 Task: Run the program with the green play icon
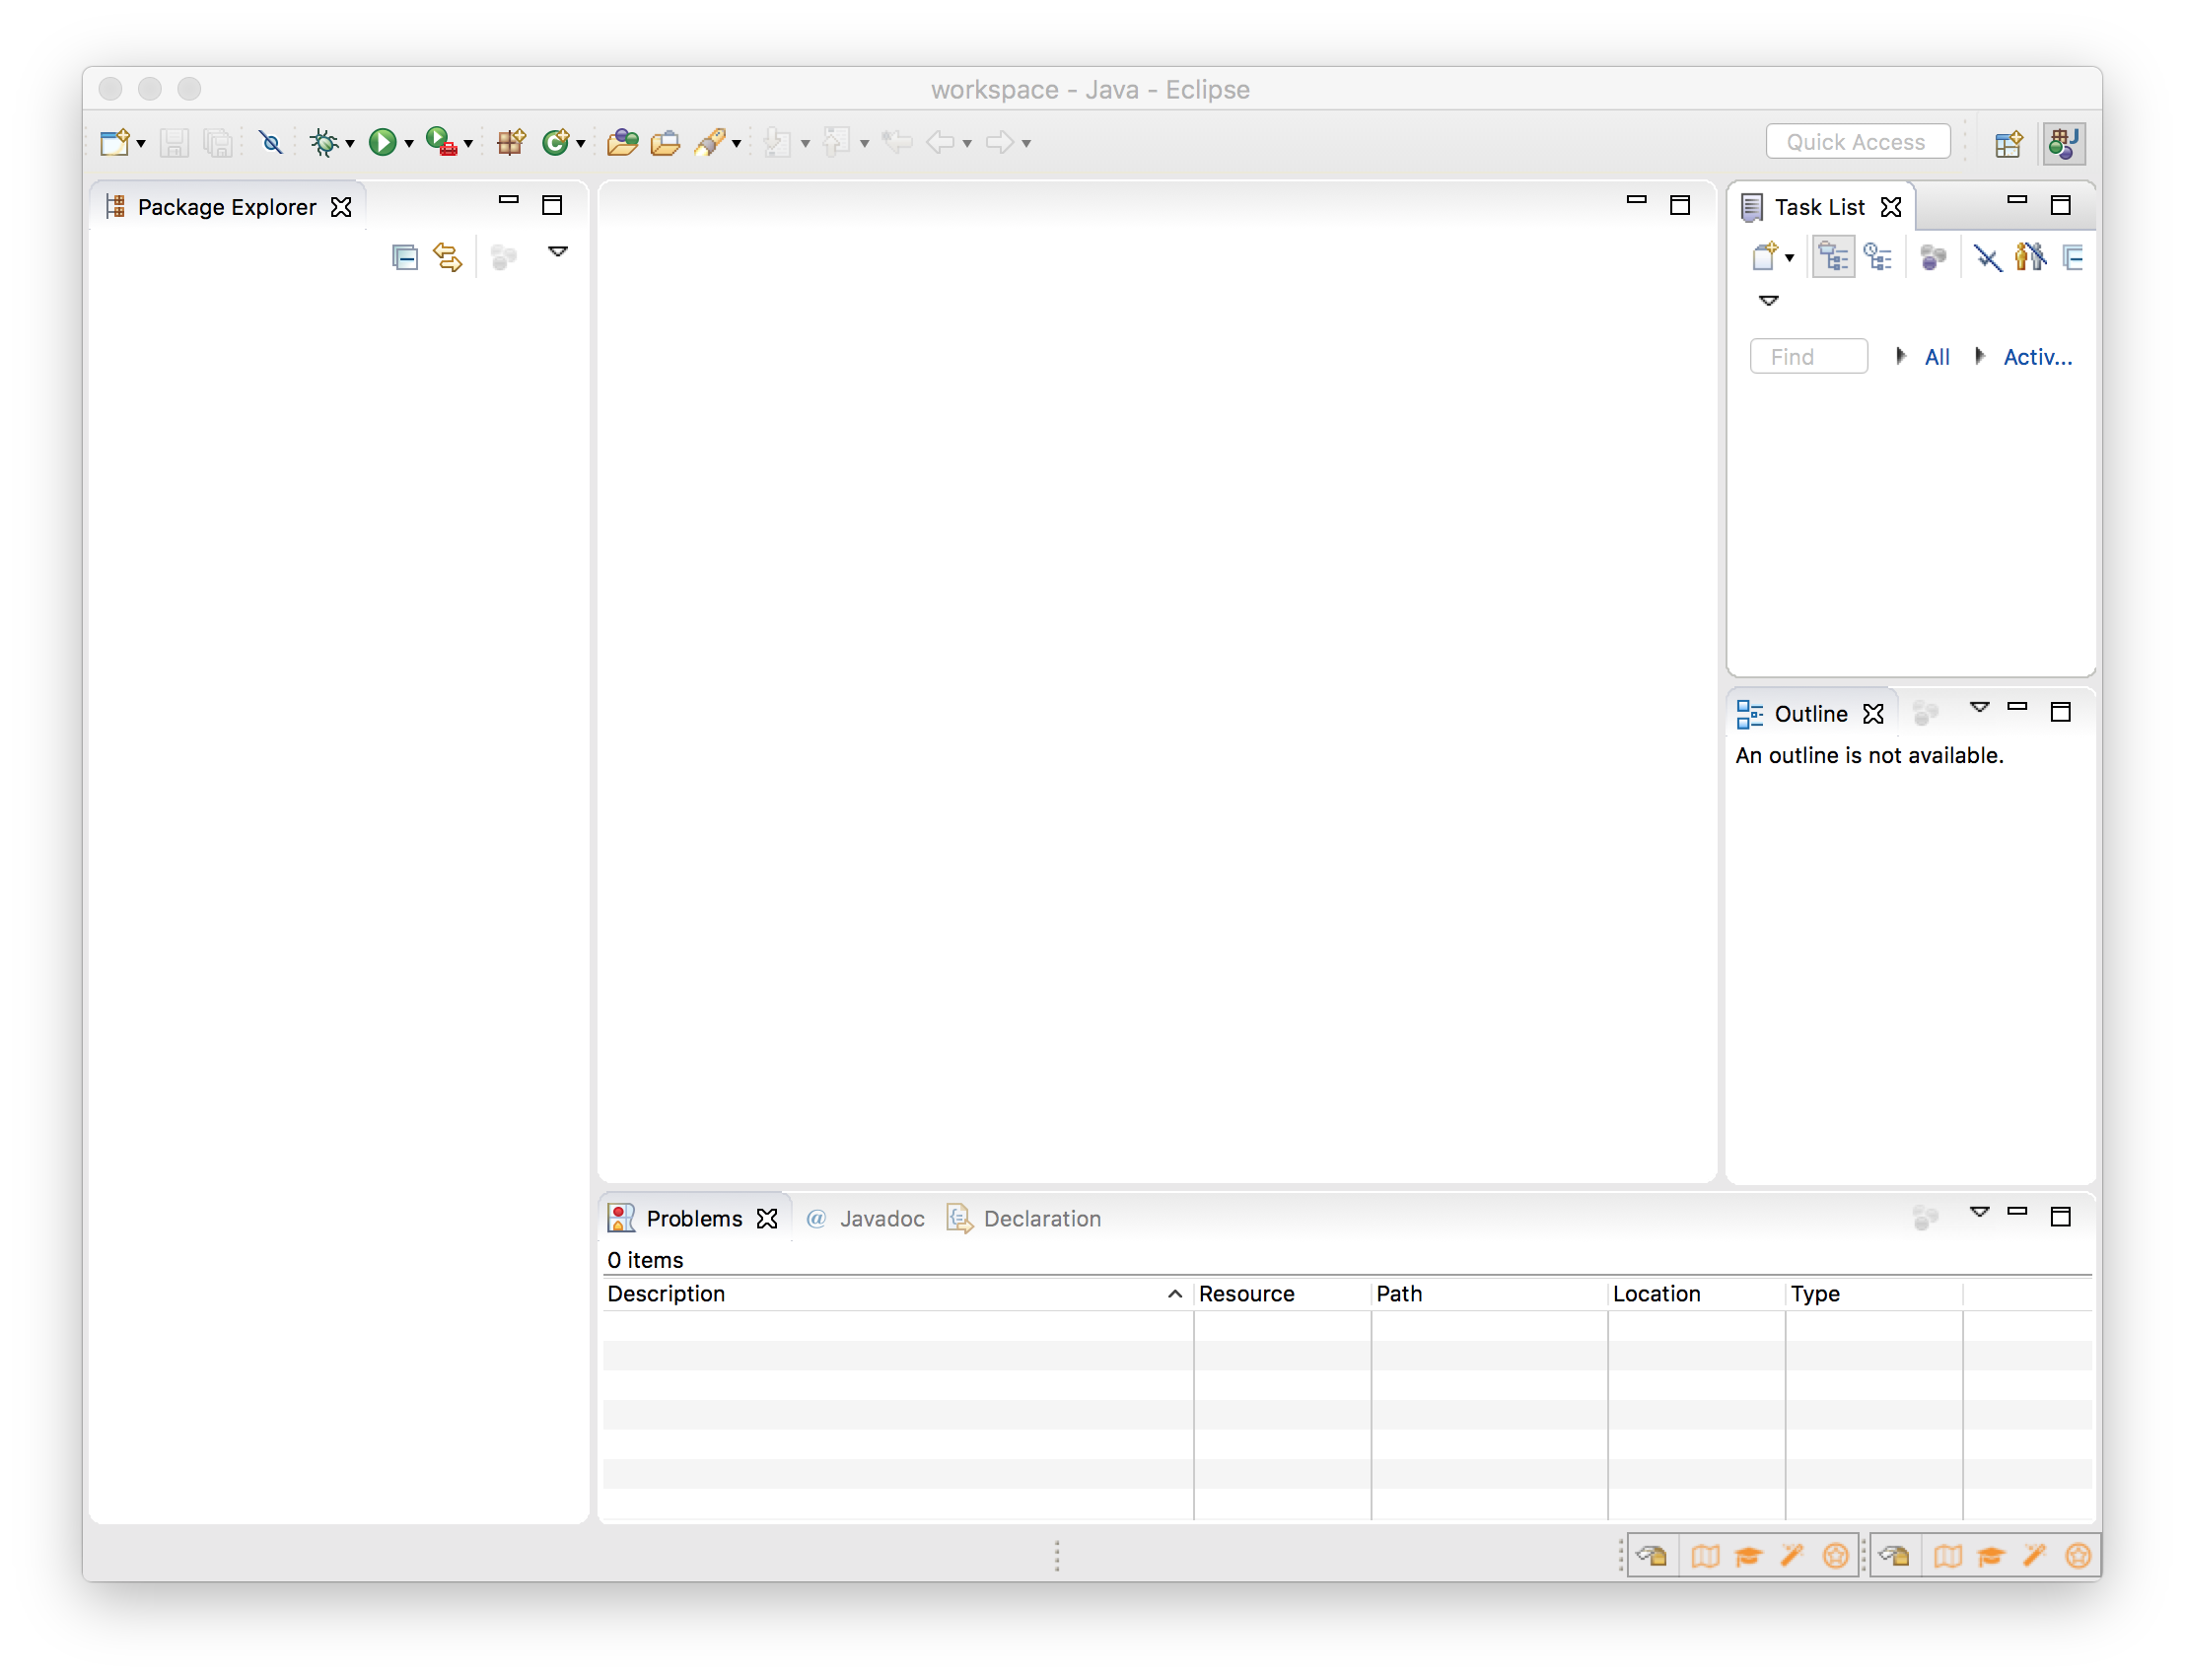coord(382,142)
